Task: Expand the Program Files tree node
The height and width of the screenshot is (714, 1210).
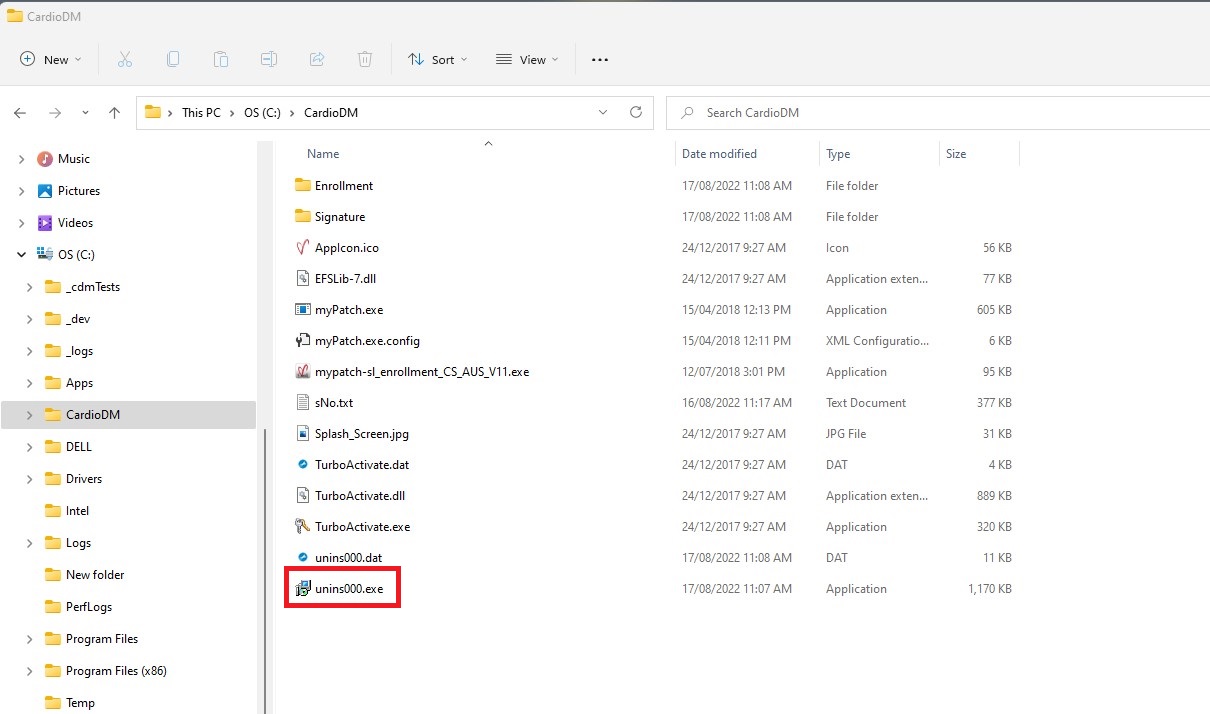Action: pos(29,639)
